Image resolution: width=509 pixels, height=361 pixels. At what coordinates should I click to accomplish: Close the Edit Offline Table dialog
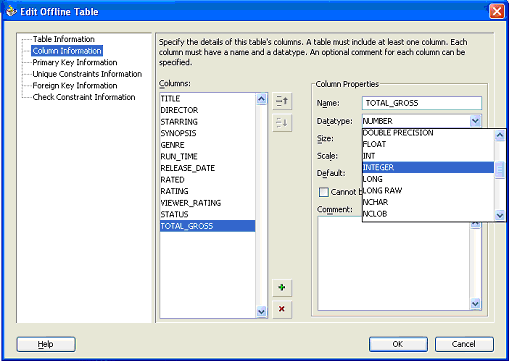tap(497, 11)
